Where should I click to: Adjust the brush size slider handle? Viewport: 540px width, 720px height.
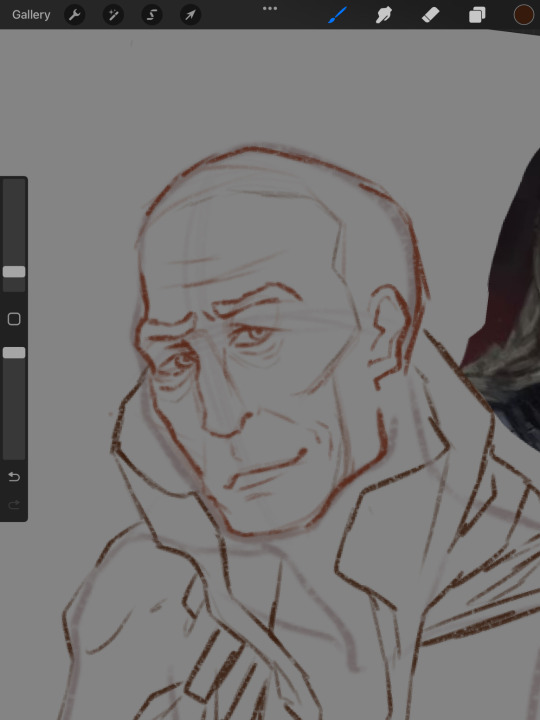coord(14,271)
